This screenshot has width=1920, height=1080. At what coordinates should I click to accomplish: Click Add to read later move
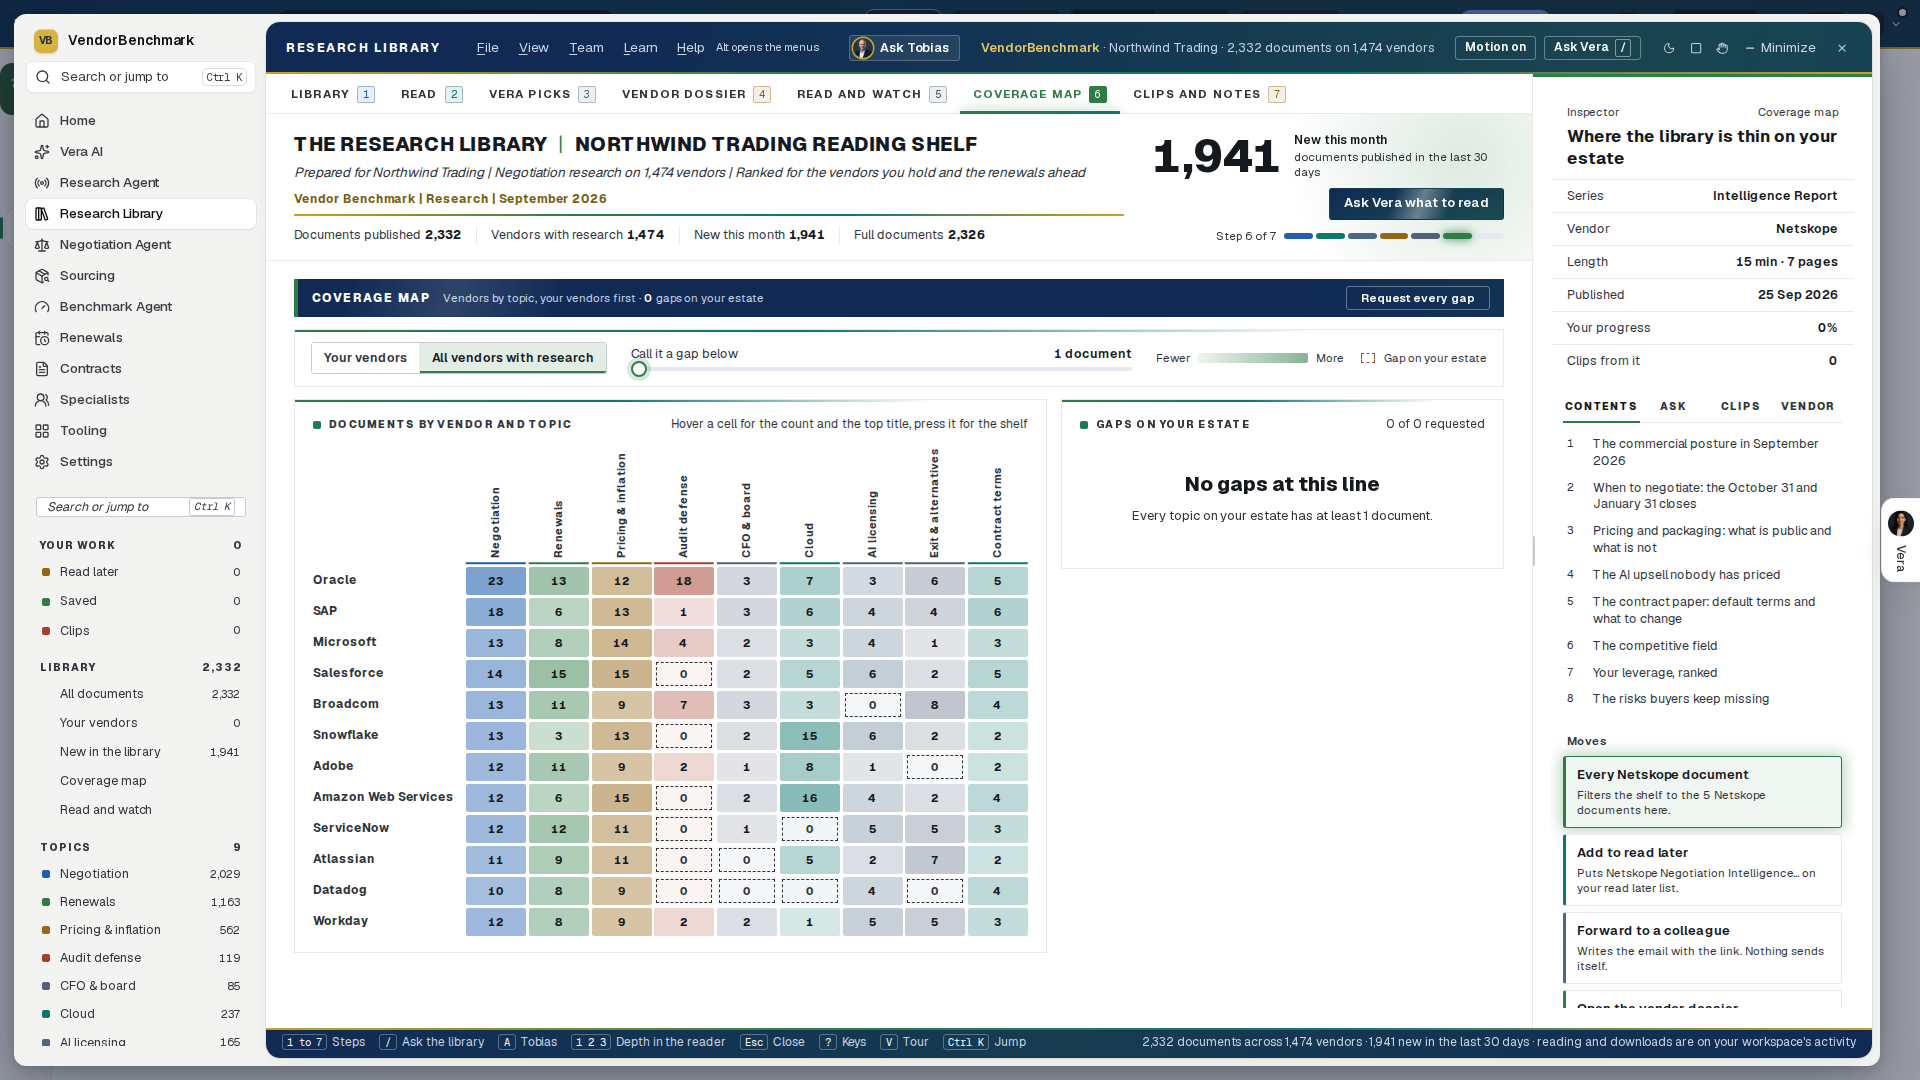coord(1702,870)
